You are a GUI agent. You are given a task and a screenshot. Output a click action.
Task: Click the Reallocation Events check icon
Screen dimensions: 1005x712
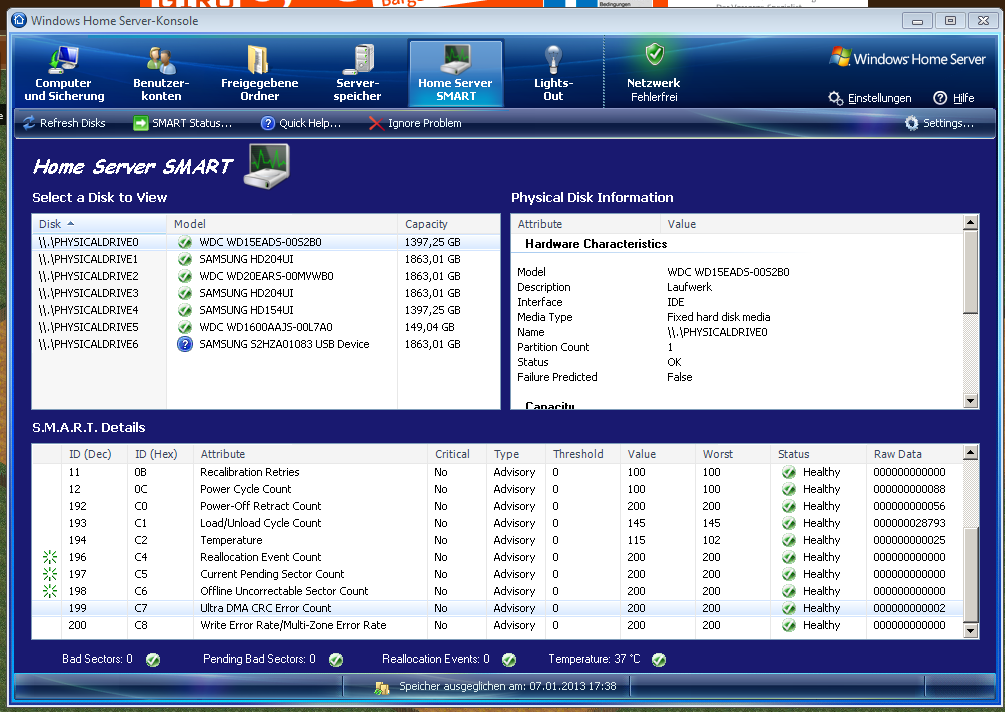(509, 659)
